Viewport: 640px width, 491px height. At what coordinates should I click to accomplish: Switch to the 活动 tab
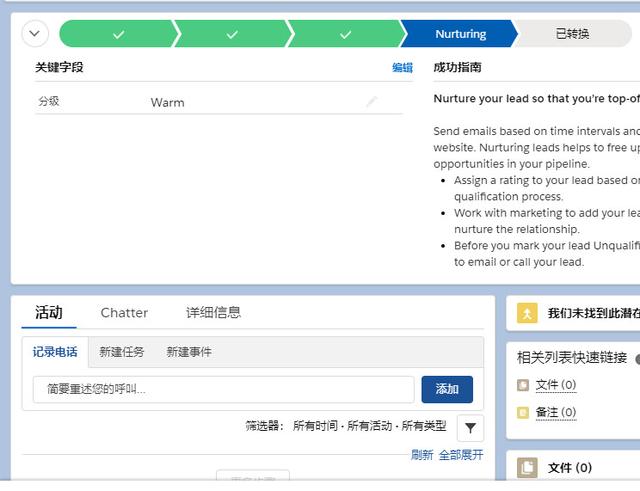click(x=49, y=312)
